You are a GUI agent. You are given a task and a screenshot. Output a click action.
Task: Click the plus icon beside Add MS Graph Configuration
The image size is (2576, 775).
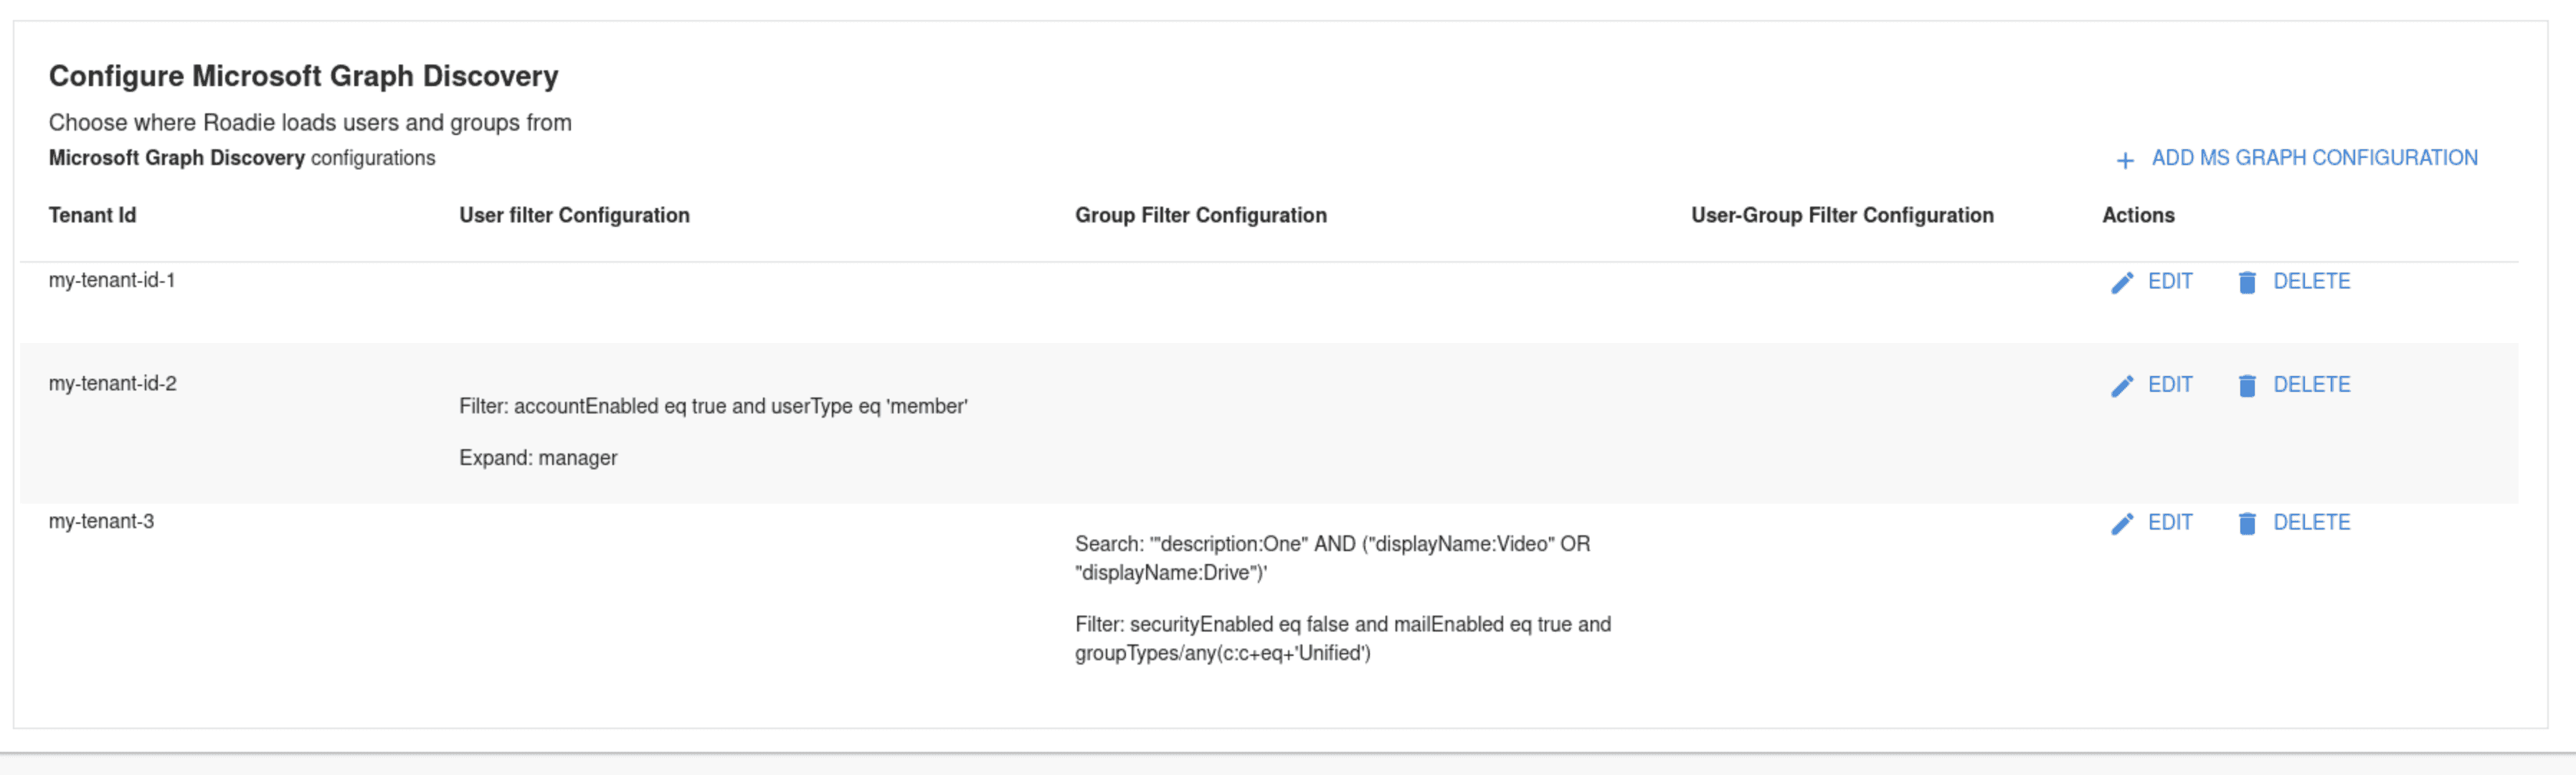pos(2125,160)
